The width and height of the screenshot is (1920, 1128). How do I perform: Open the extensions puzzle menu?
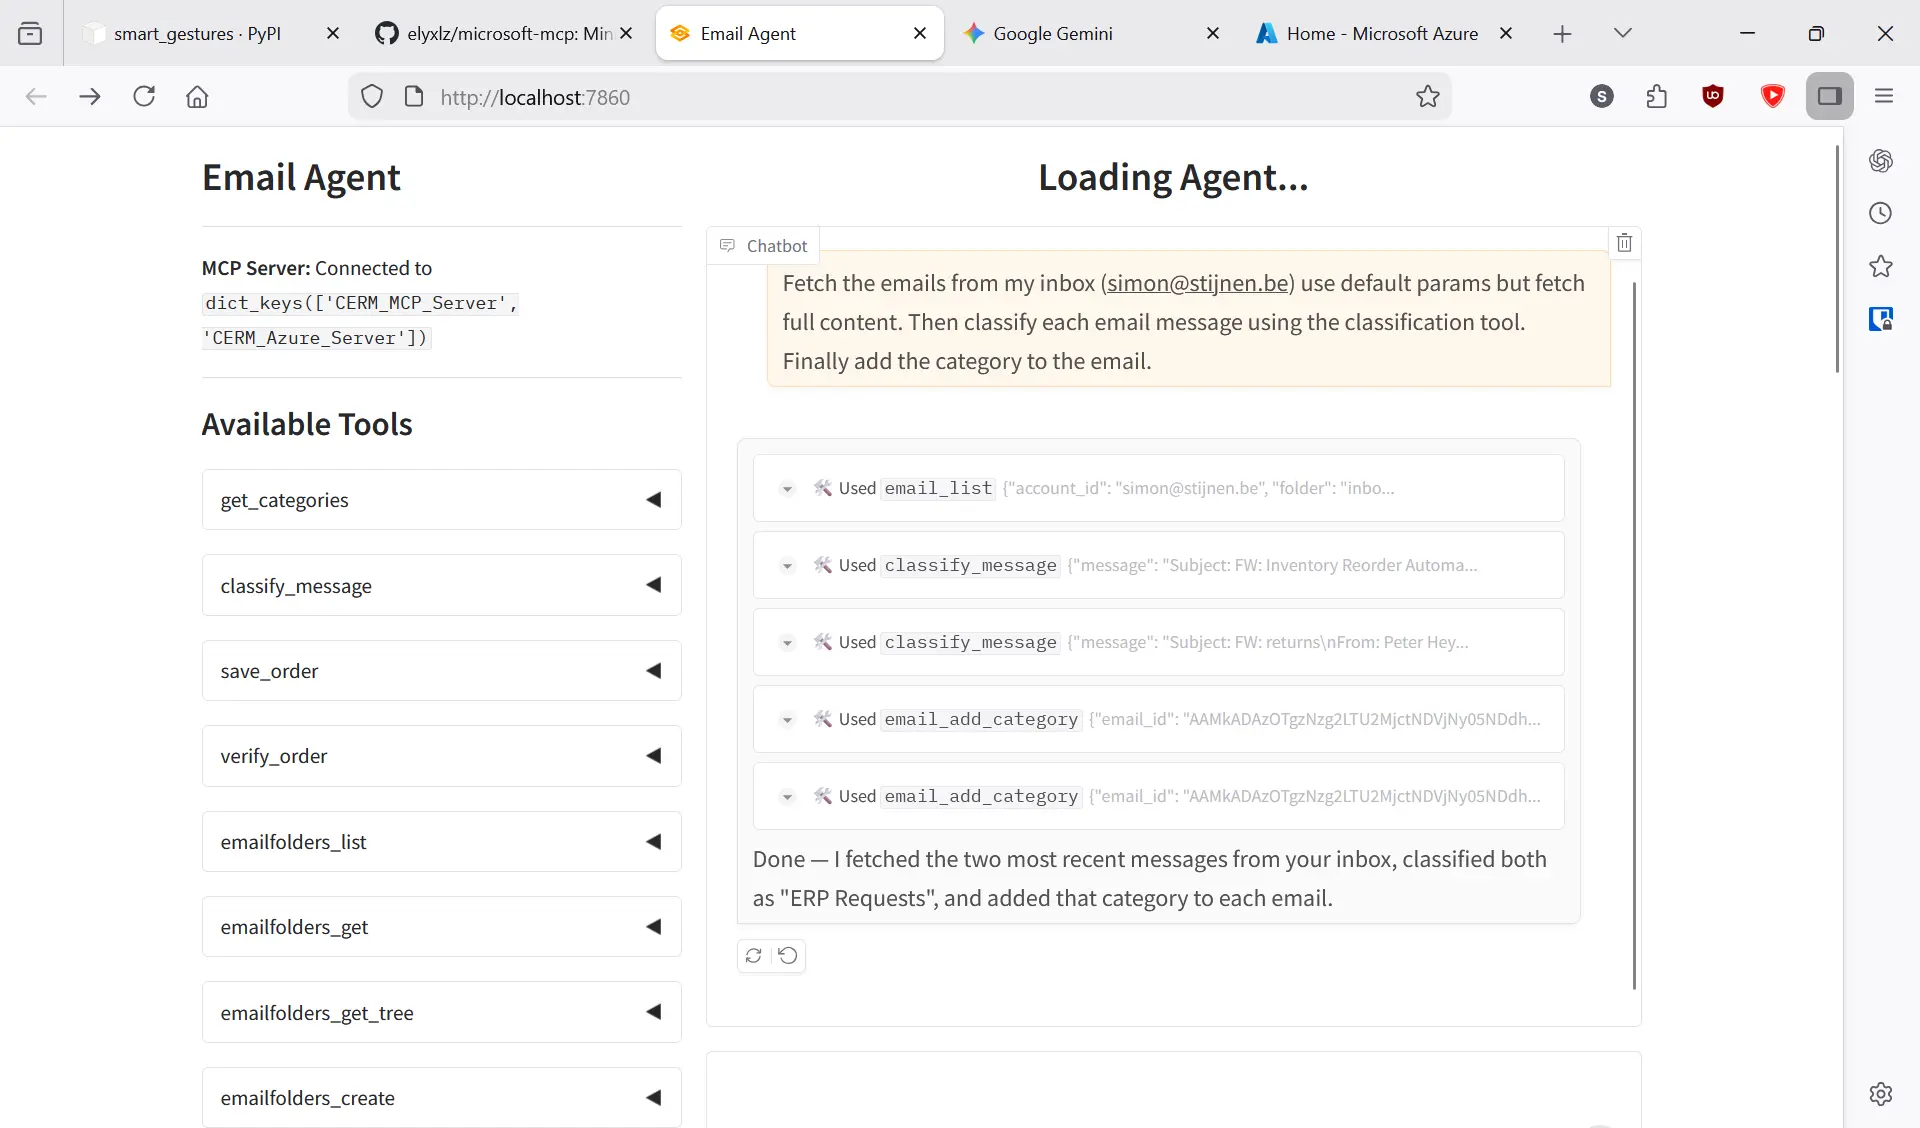pos(1656,96)
